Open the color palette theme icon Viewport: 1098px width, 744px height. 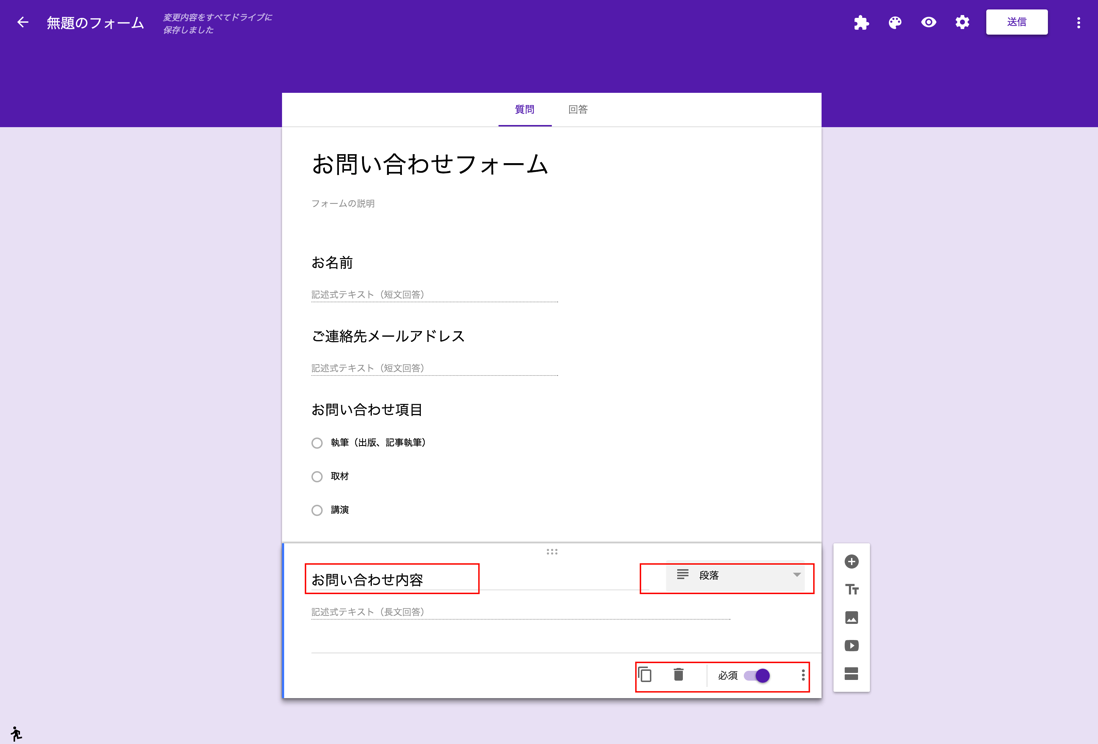tap(895, 22)
